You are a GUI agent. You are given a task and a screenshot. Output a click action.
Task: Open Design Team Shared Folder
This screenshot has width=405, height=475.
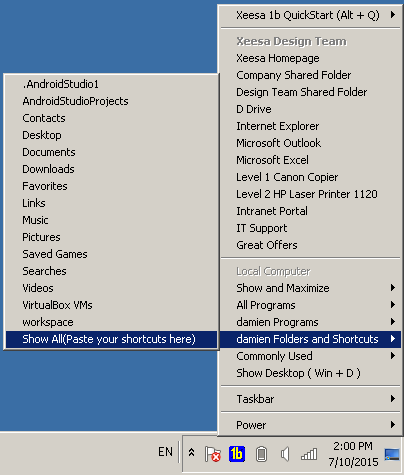pos(311,92)
